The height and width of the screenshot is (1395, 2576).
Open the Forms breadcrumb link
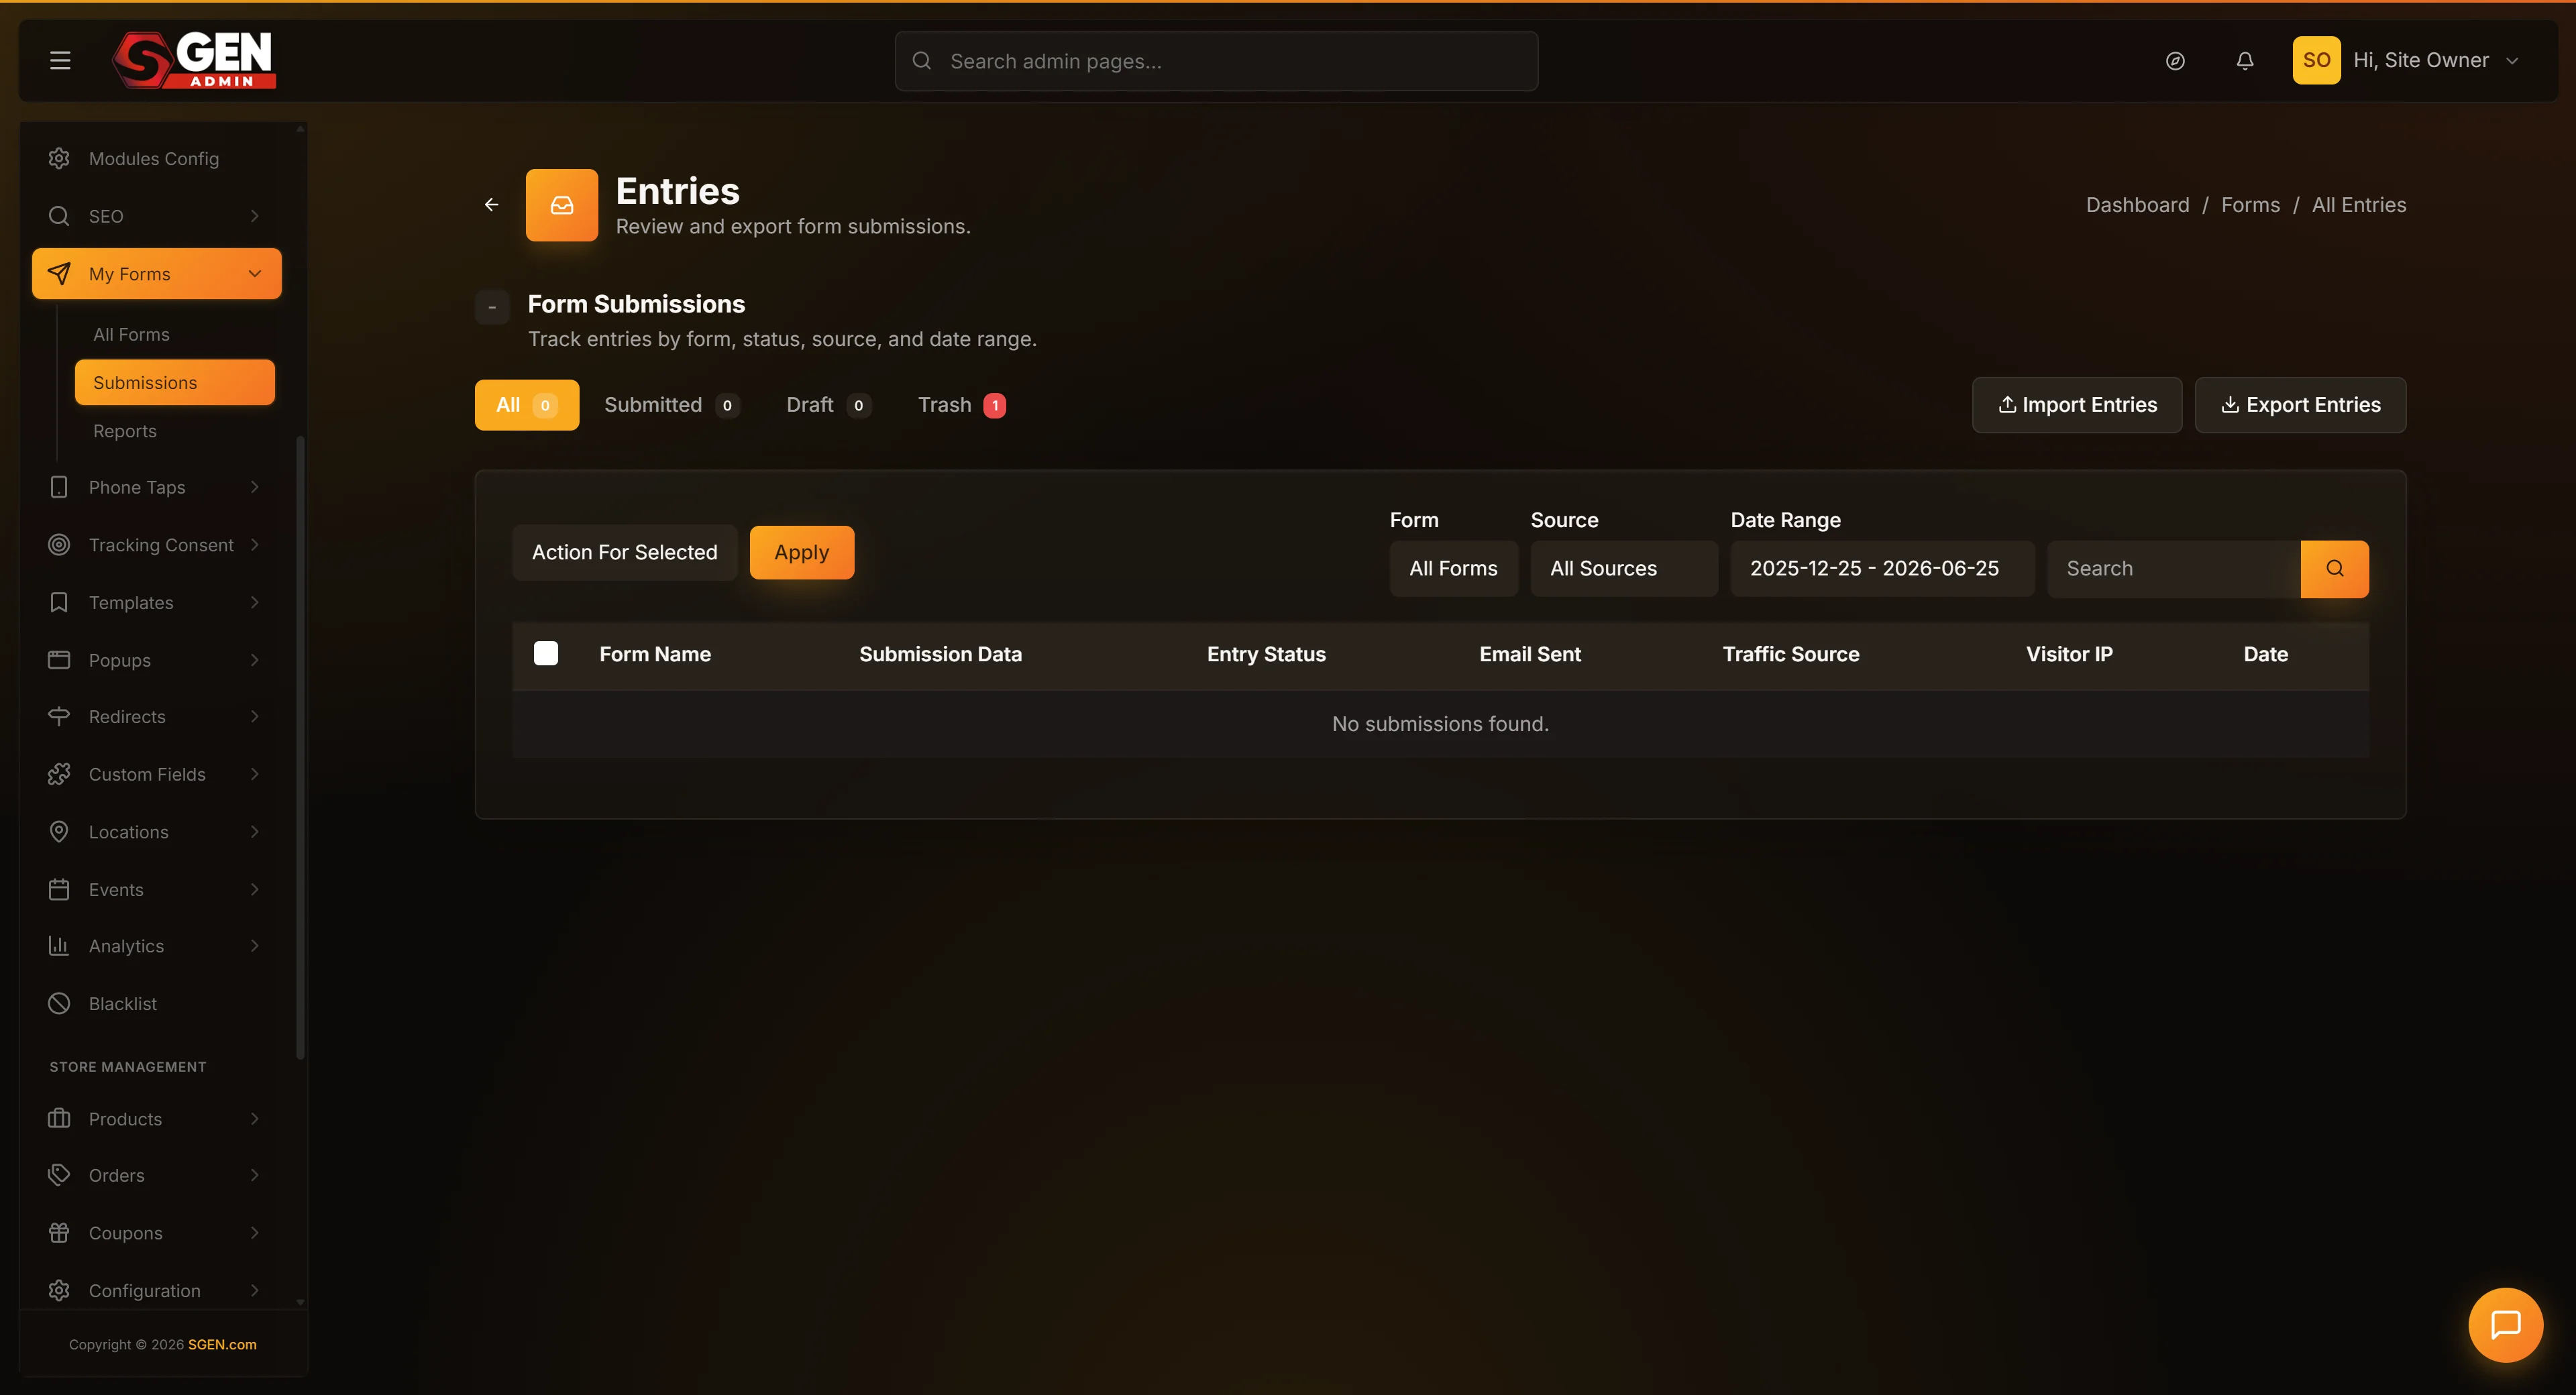(x=2250, y=205)
